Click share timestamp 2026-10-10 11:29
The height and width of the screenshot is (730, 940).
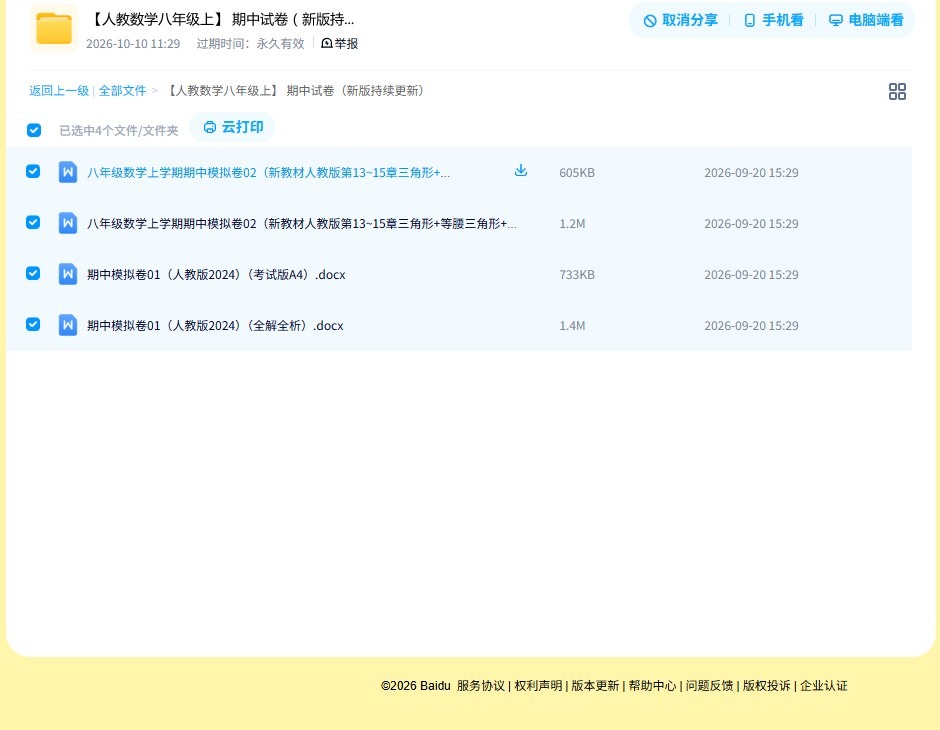pyautogui.click(x=132, y=44)
